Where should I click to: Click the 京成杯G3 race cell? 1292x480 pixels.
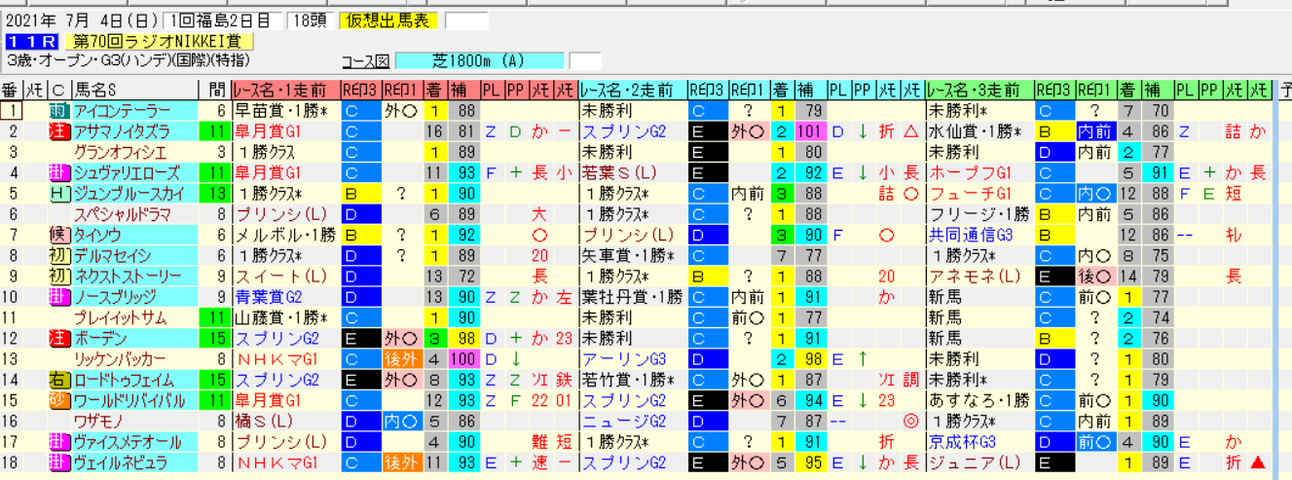pos(979,441)
